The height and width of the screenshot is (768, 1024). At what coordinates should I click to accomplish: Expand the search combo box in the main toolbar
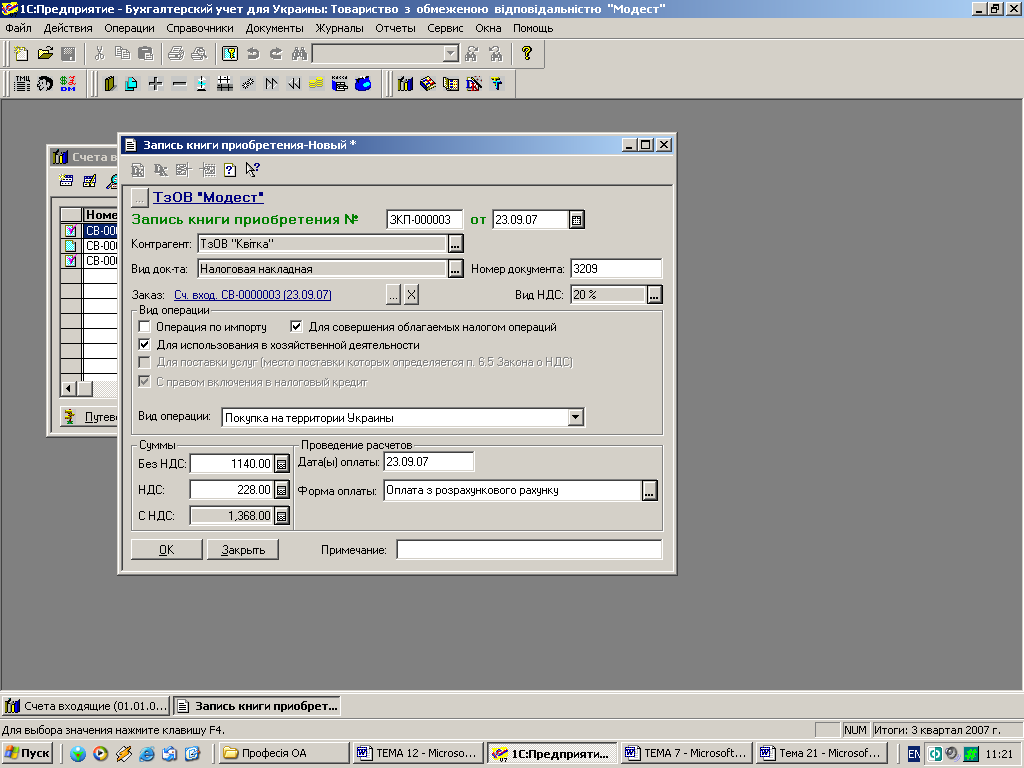(x=451, y=54)
